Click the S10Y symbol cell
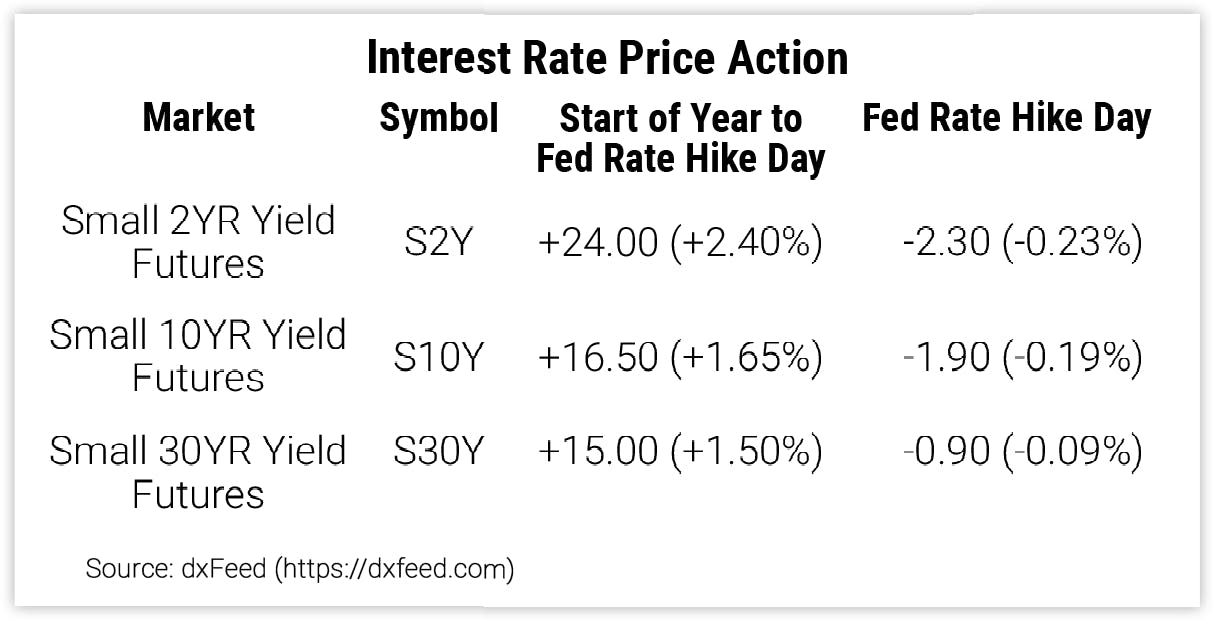The width and height of the screenshot is (1216, 622). click(438, 357)
